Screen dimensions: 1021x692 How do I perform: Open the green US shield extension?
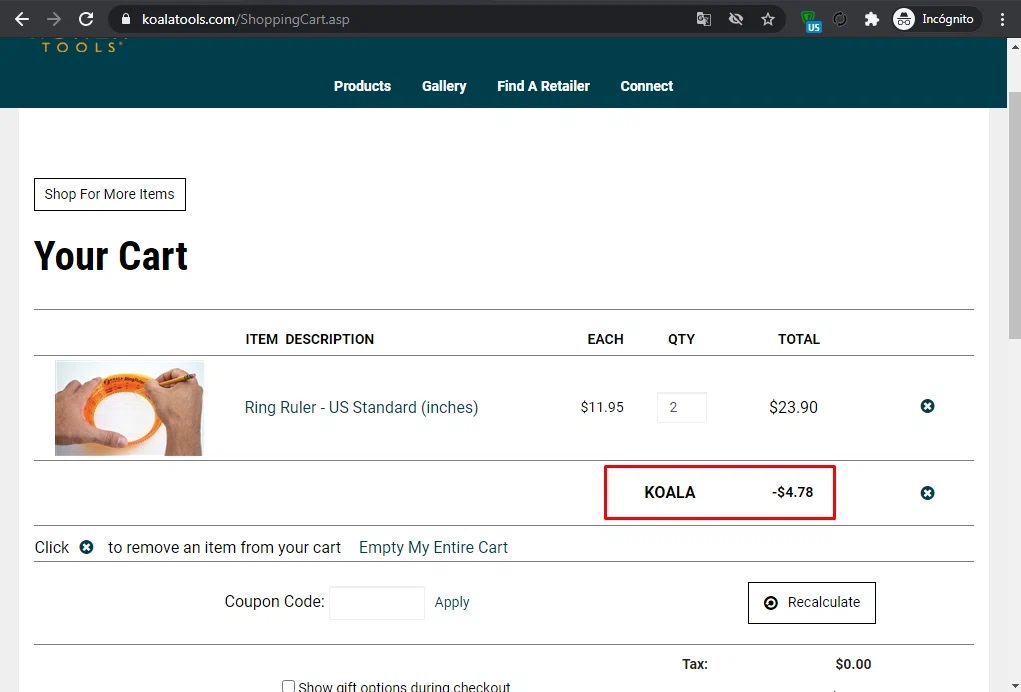[810, 21]
